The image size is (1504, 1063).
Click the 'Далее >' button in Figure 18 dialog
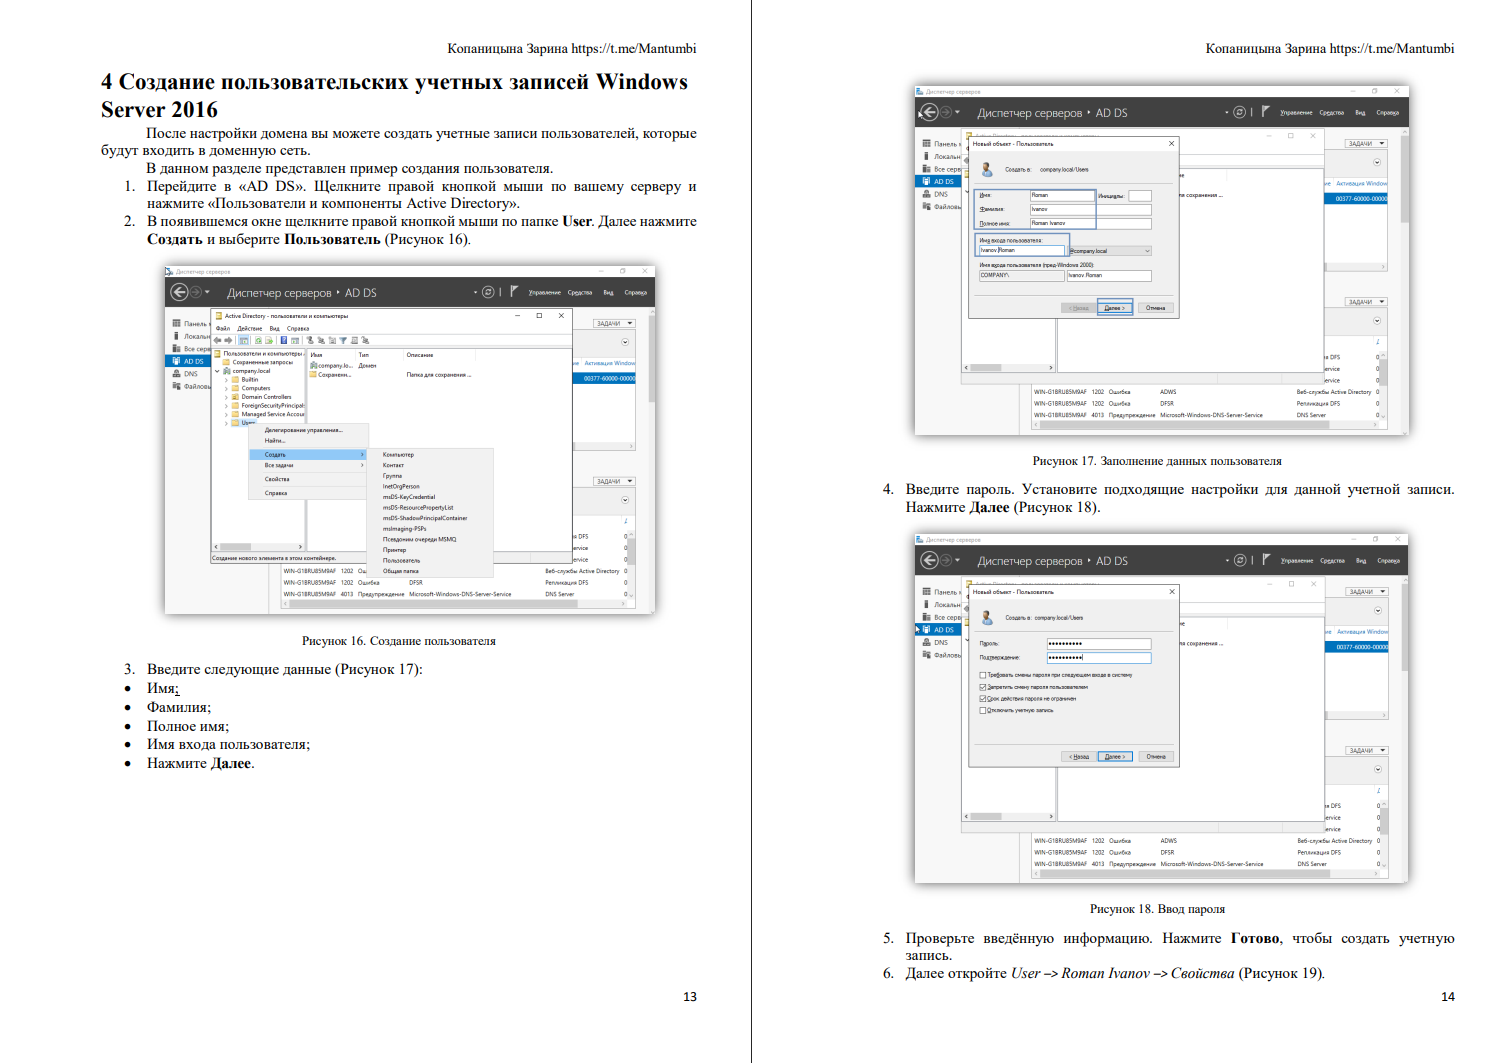[x=1115, y=756]
